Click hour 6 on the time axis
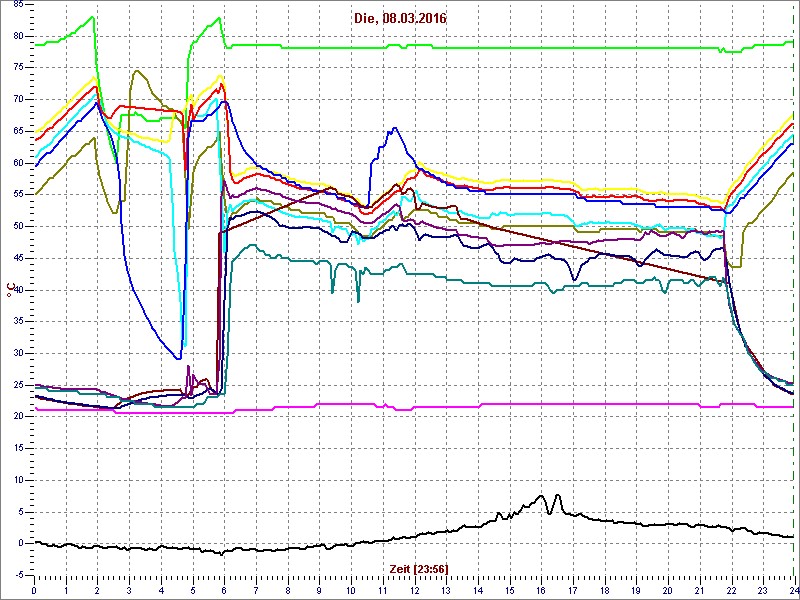800x600 pixels. [224, 590]
